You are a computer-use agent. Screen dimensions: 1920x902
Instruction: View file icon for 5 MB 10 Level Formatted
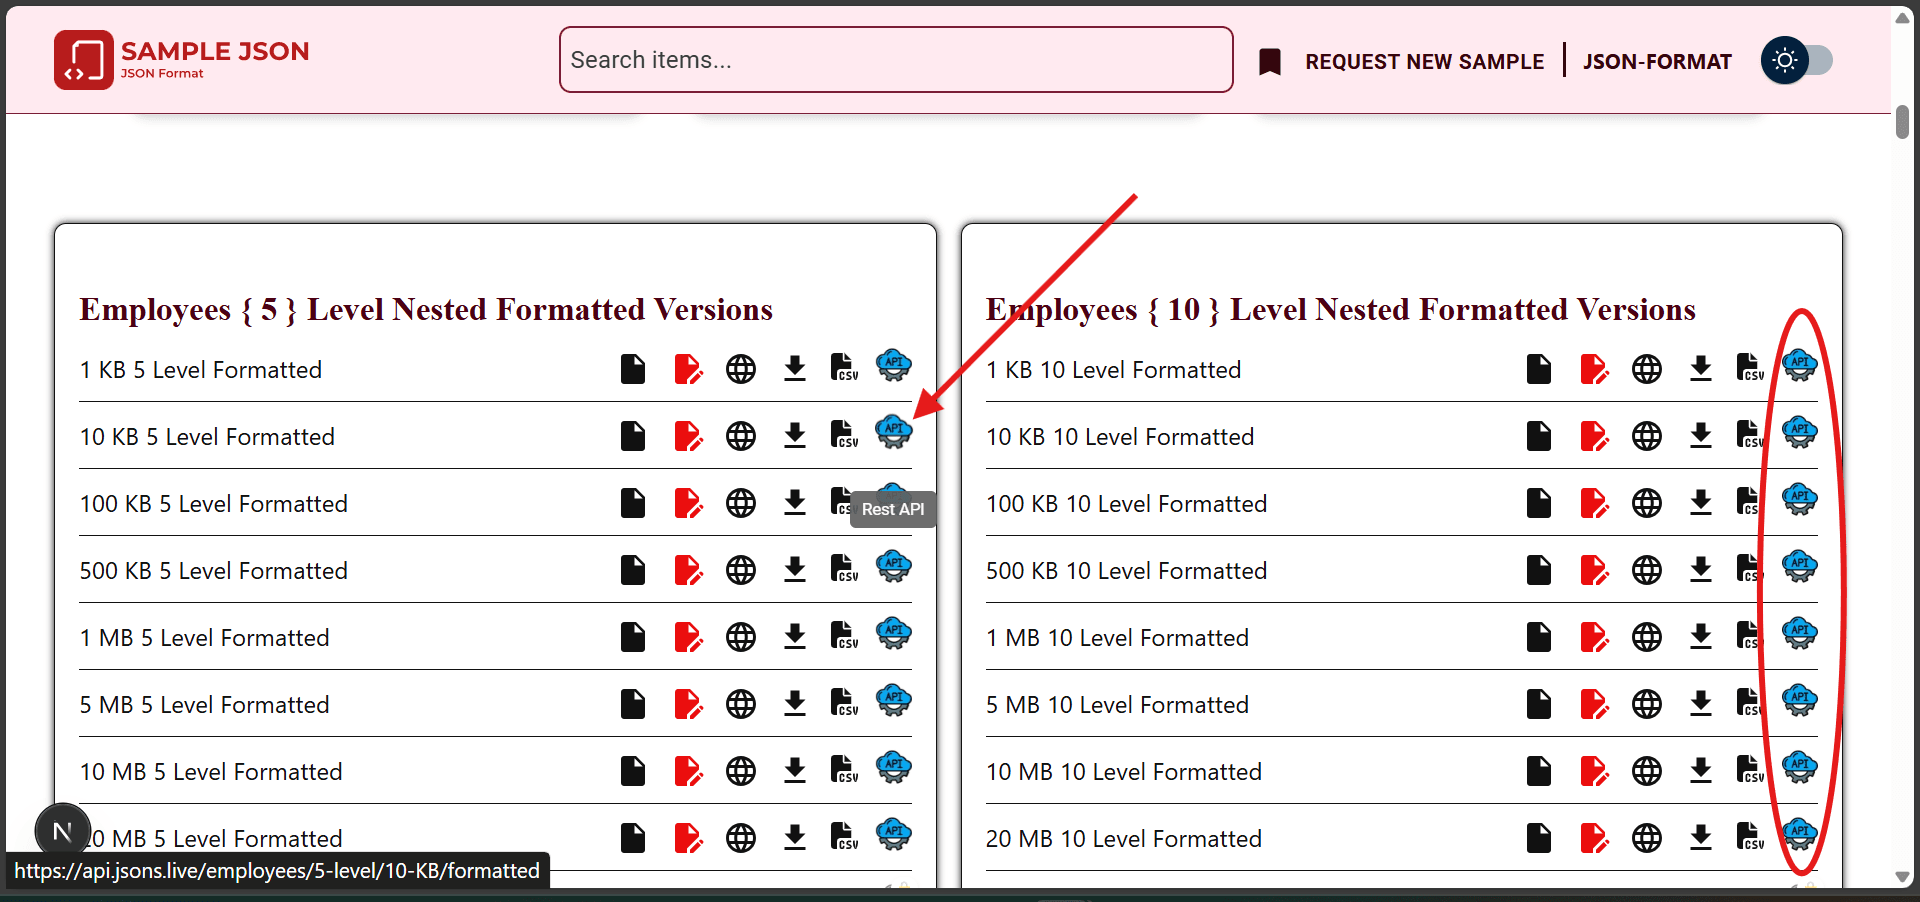click(1539, 704)
